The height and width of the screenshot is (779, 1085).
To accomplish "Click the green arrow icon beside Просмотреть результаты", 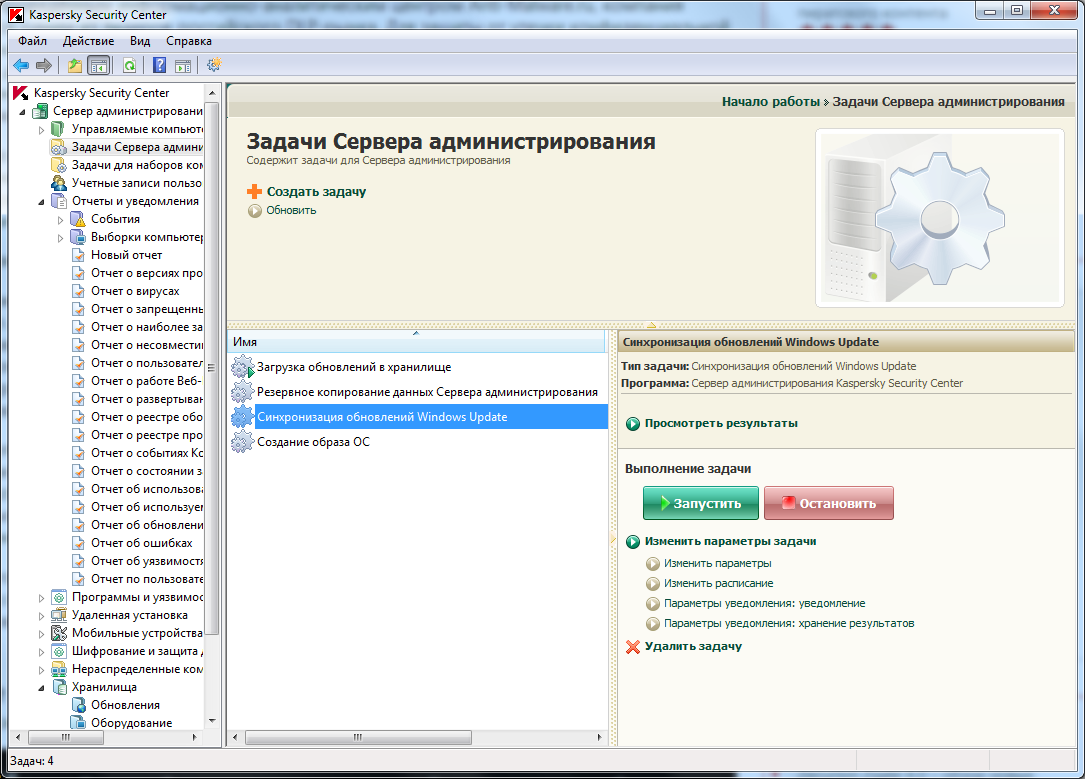I will 632,423.
